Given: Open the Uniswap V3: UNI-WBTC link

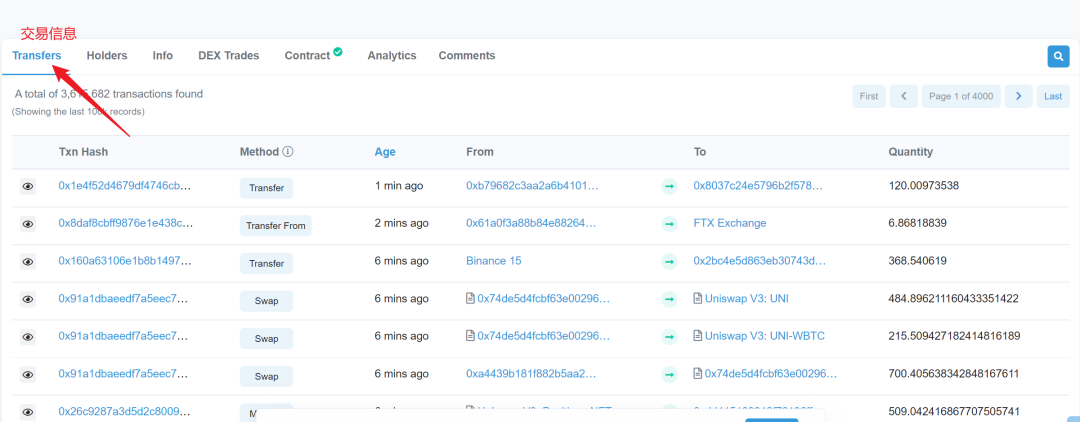Looking at the screenshot, I should (765, 336).
